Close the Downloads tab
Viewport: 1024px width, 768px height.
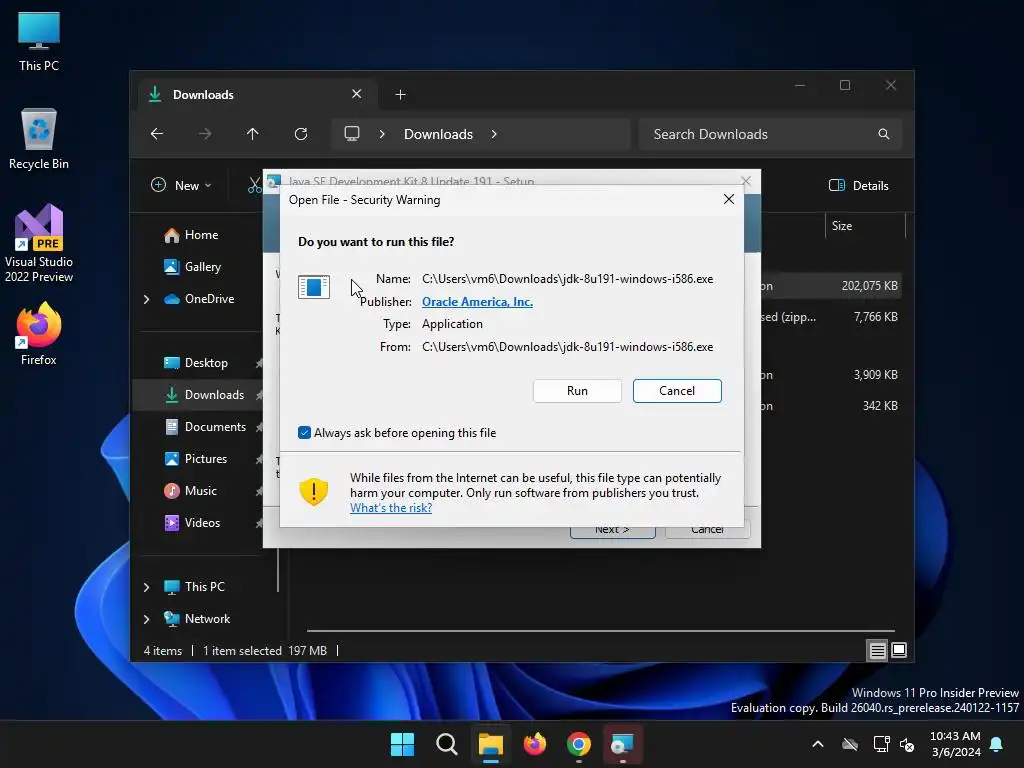tap(357, 94)
